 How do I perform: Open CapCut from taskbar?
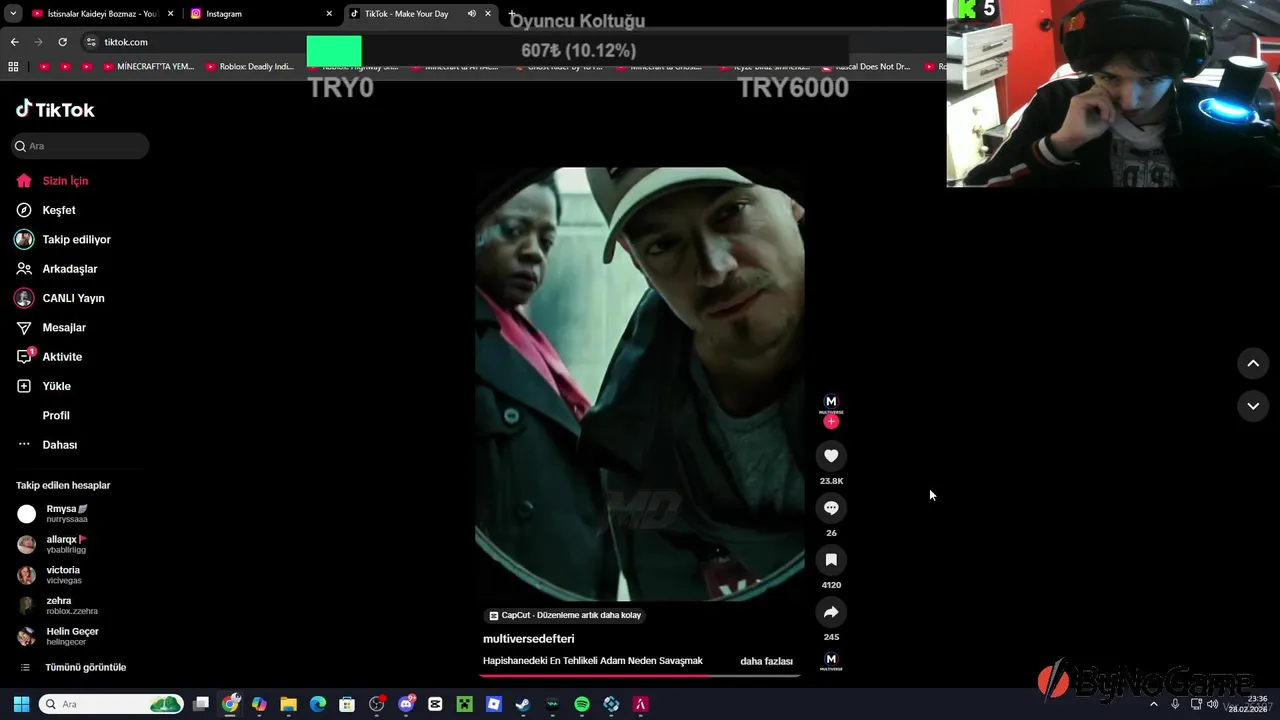point(435,704)
